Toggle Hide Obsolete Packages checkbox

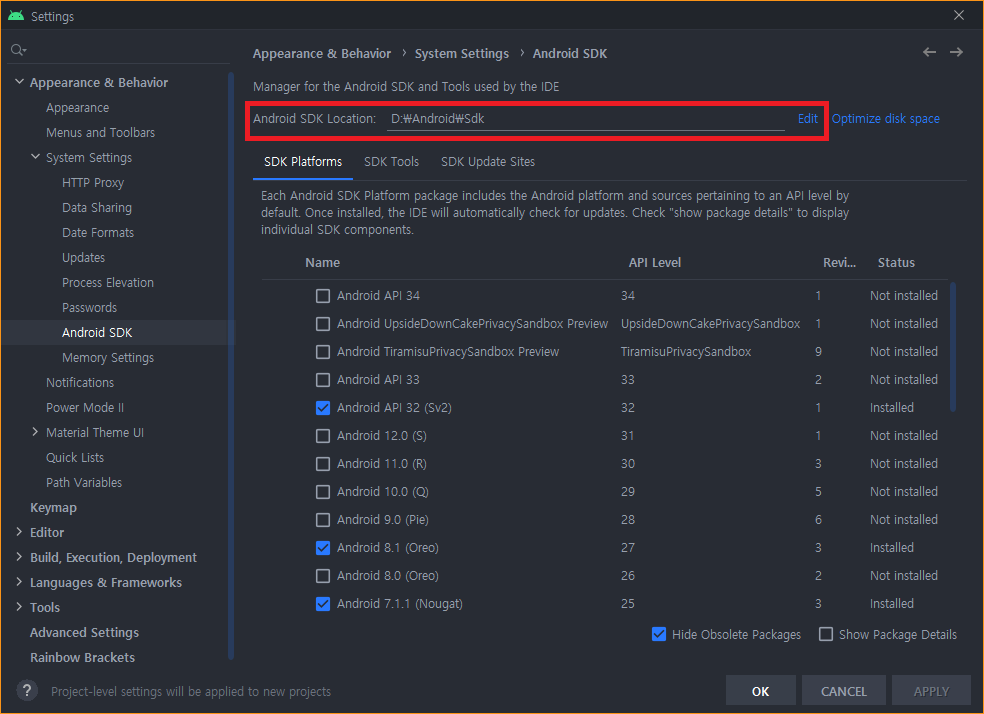tap(659, 634)
